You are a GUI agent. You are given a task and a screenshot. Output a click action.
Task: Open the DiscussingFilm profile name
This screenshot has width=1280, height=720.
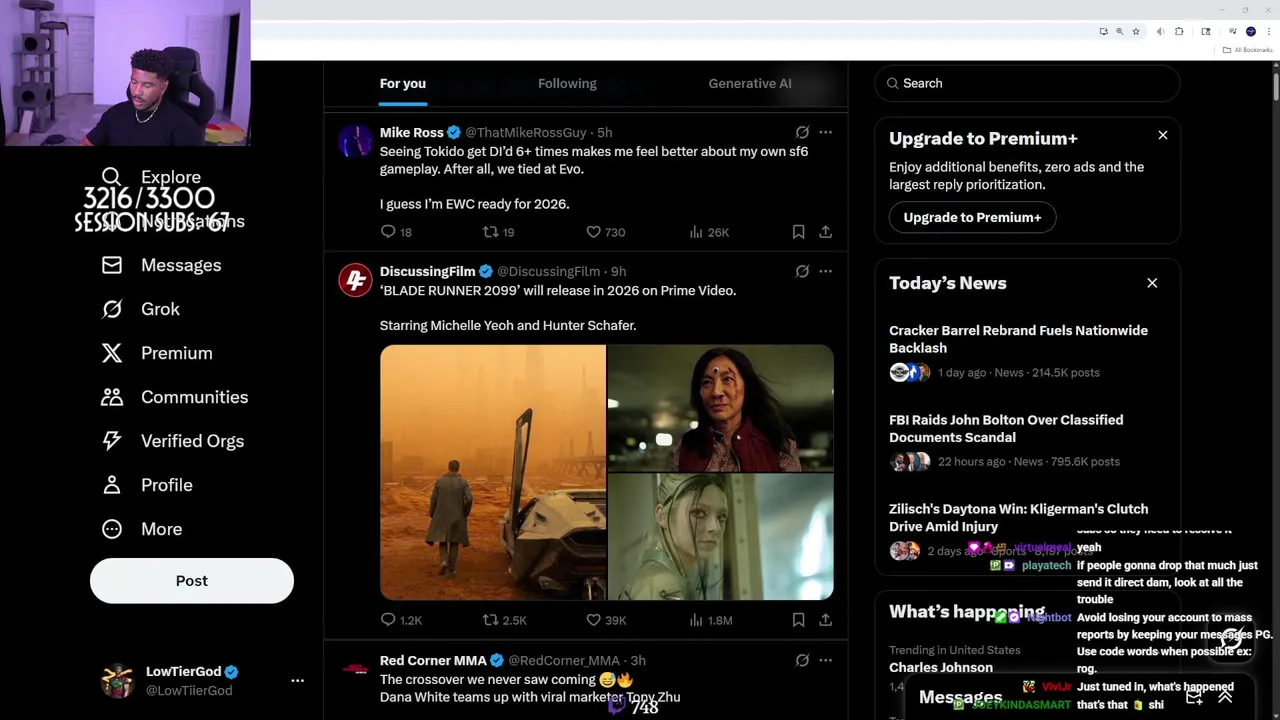pos(427,271)
